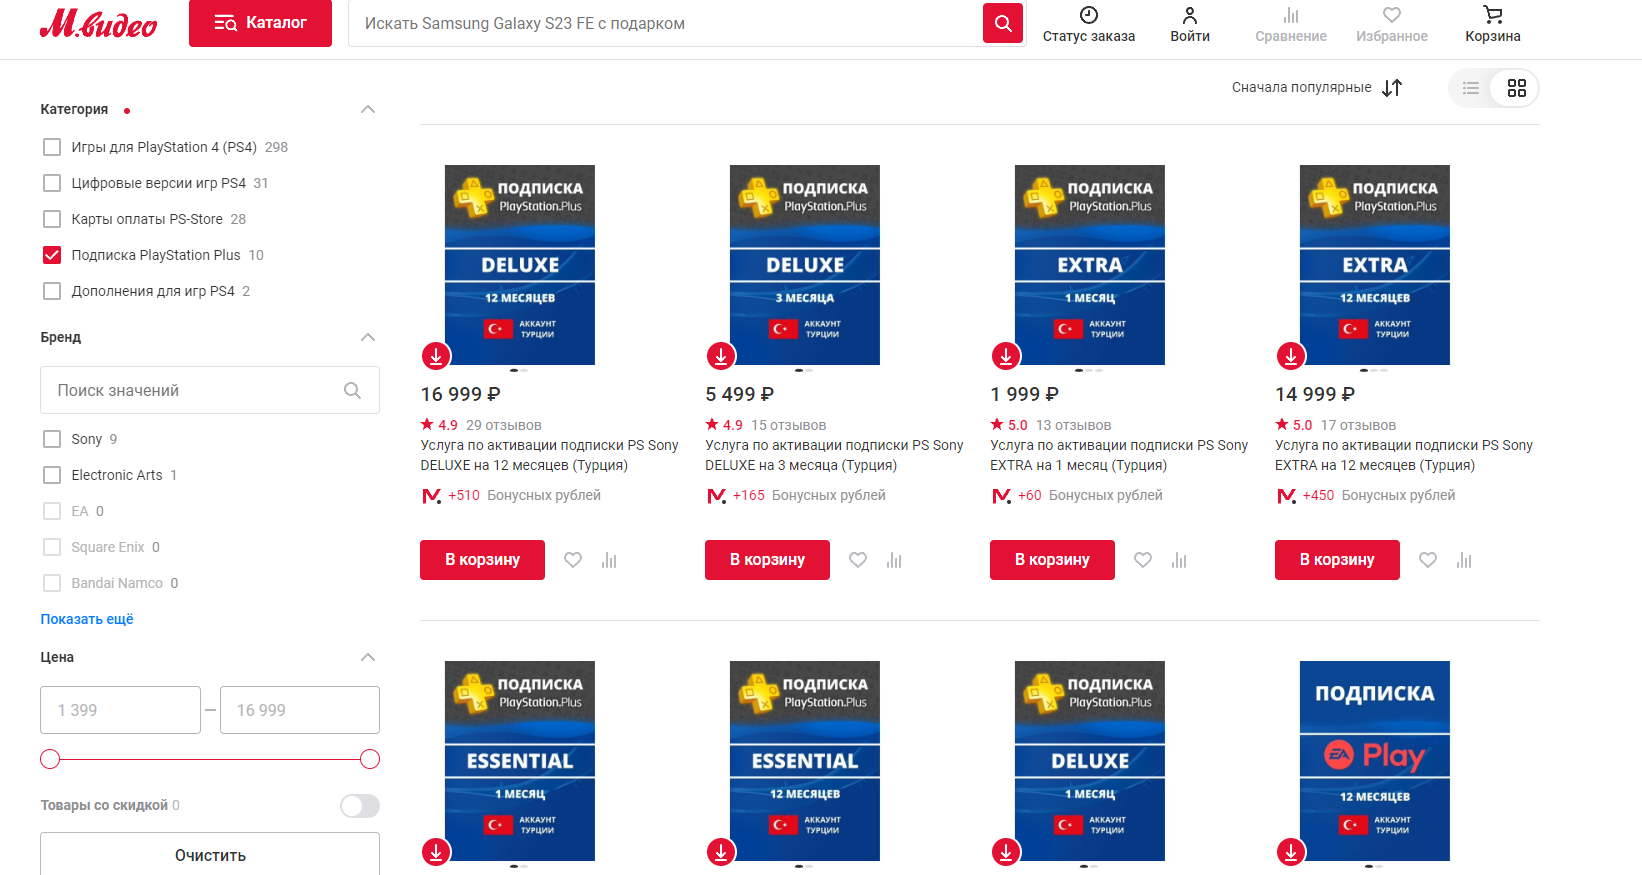This screenshot has width=1642, height=875.
Task: Uncheck Подписка PlayStation Plus filter
Action: click(52, 255)
